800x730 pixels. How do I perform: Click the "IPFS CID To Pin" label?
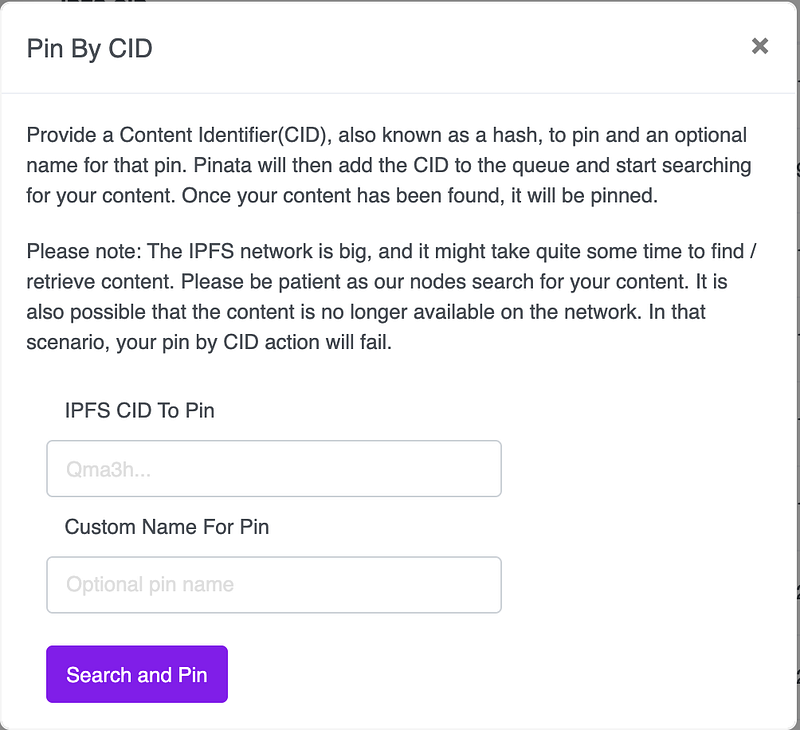click(x=139, y=410)
